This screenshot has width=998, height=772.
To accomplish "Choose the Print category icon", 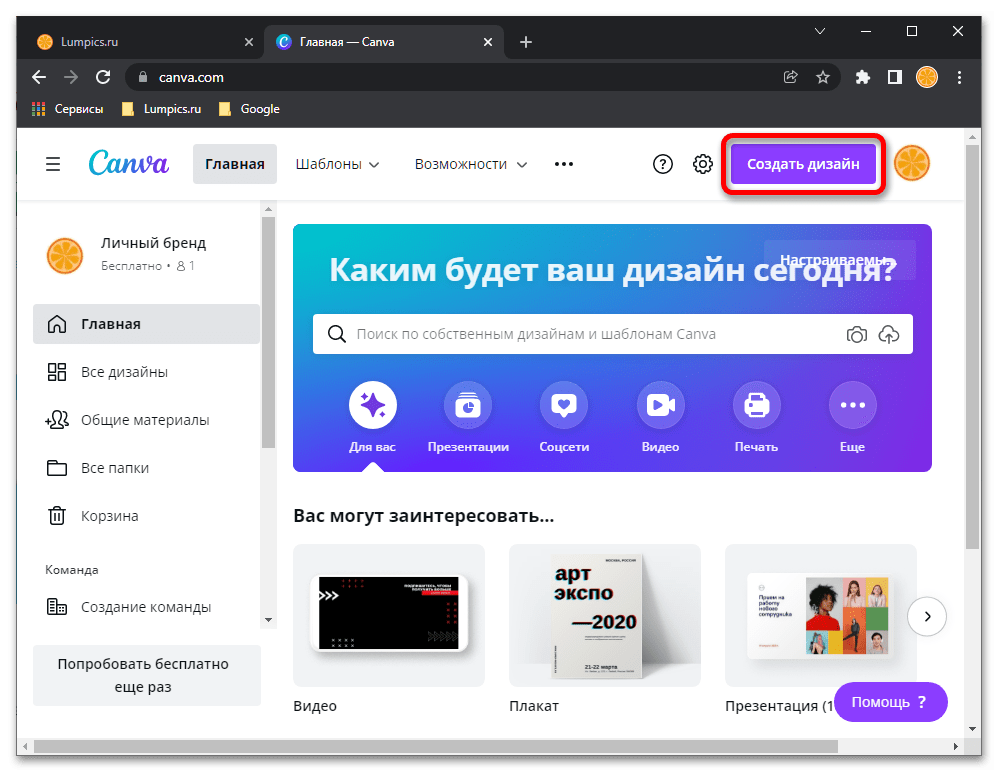I will (756, 406).
